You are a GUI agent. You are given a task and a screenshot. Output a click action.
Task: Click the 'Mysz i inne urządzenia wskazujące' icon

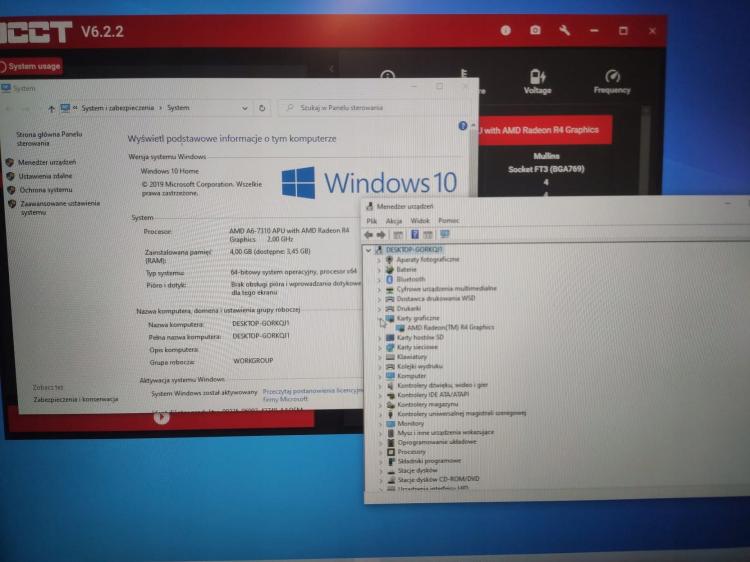tap(391, 433)
